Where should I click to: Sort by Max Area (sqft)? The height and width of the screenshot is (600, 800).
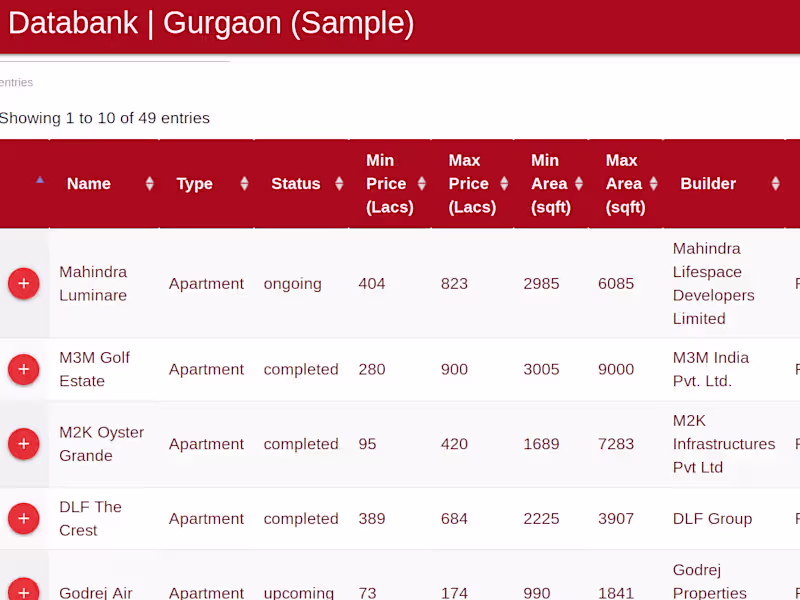click(626, 184)
